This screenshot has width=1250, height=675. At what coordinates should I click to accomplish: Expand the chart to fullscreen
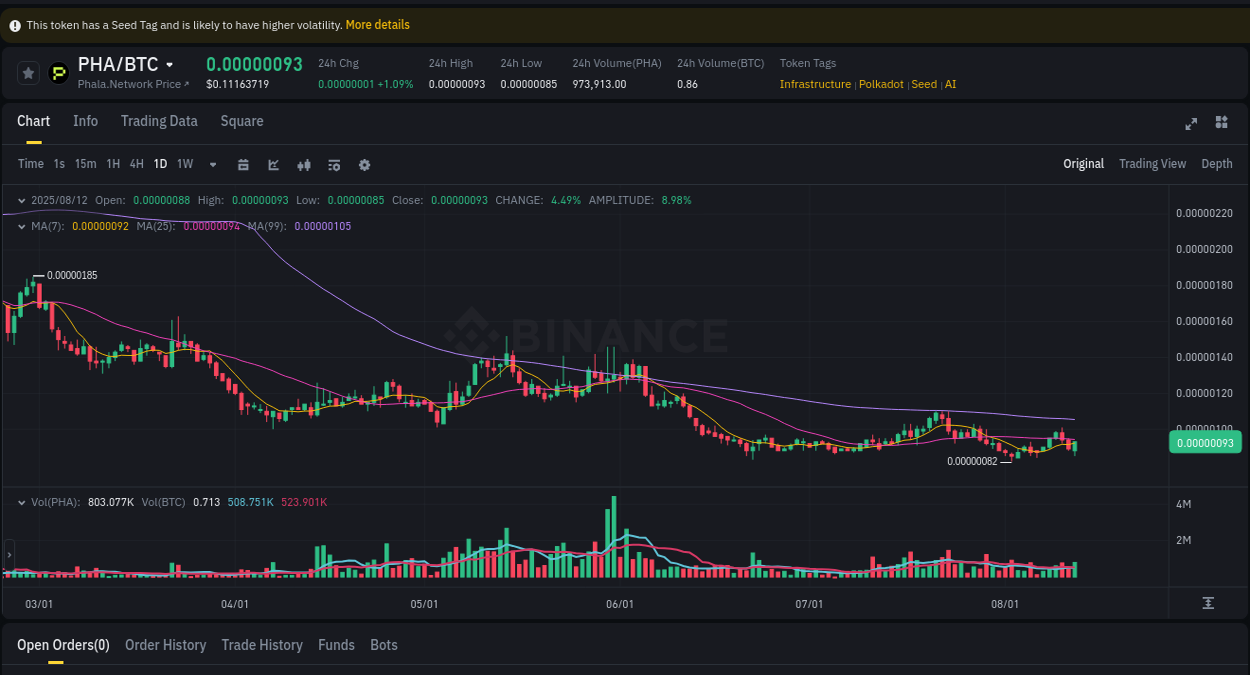point(1191,122)
